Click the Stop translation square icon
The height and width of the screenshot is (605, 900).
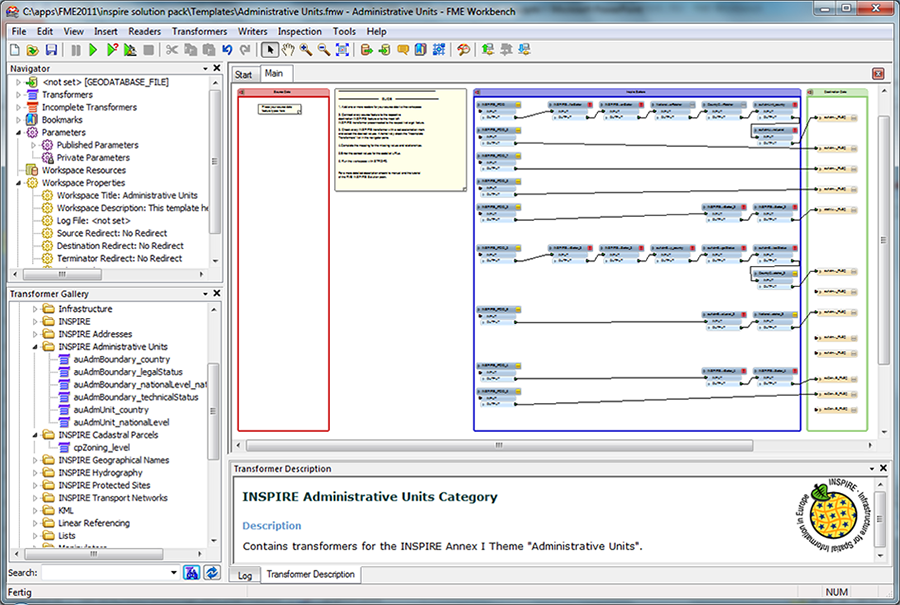[x=149, y=51]
